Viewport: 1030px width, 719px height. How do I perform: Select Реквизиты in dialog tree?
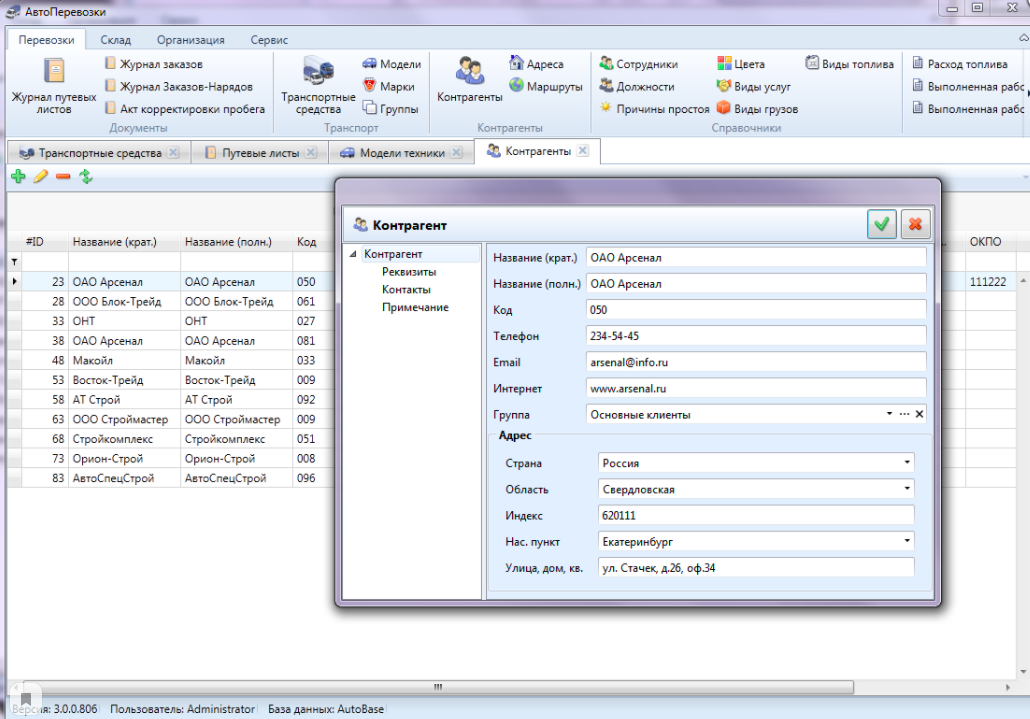pyautogui.click(x=409, y=271)
